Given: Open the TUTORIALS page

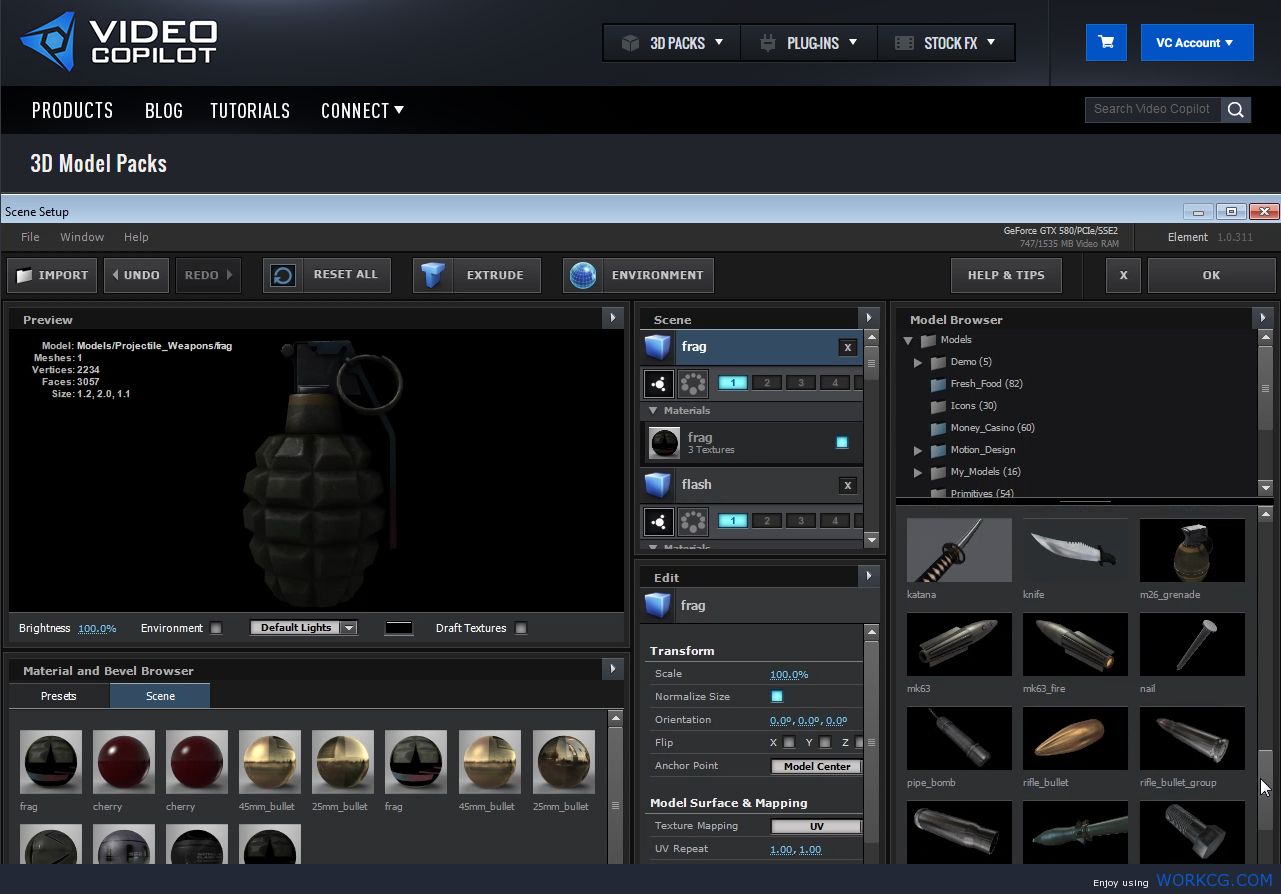Looking at the screenshot, I should tap(250, 111).
